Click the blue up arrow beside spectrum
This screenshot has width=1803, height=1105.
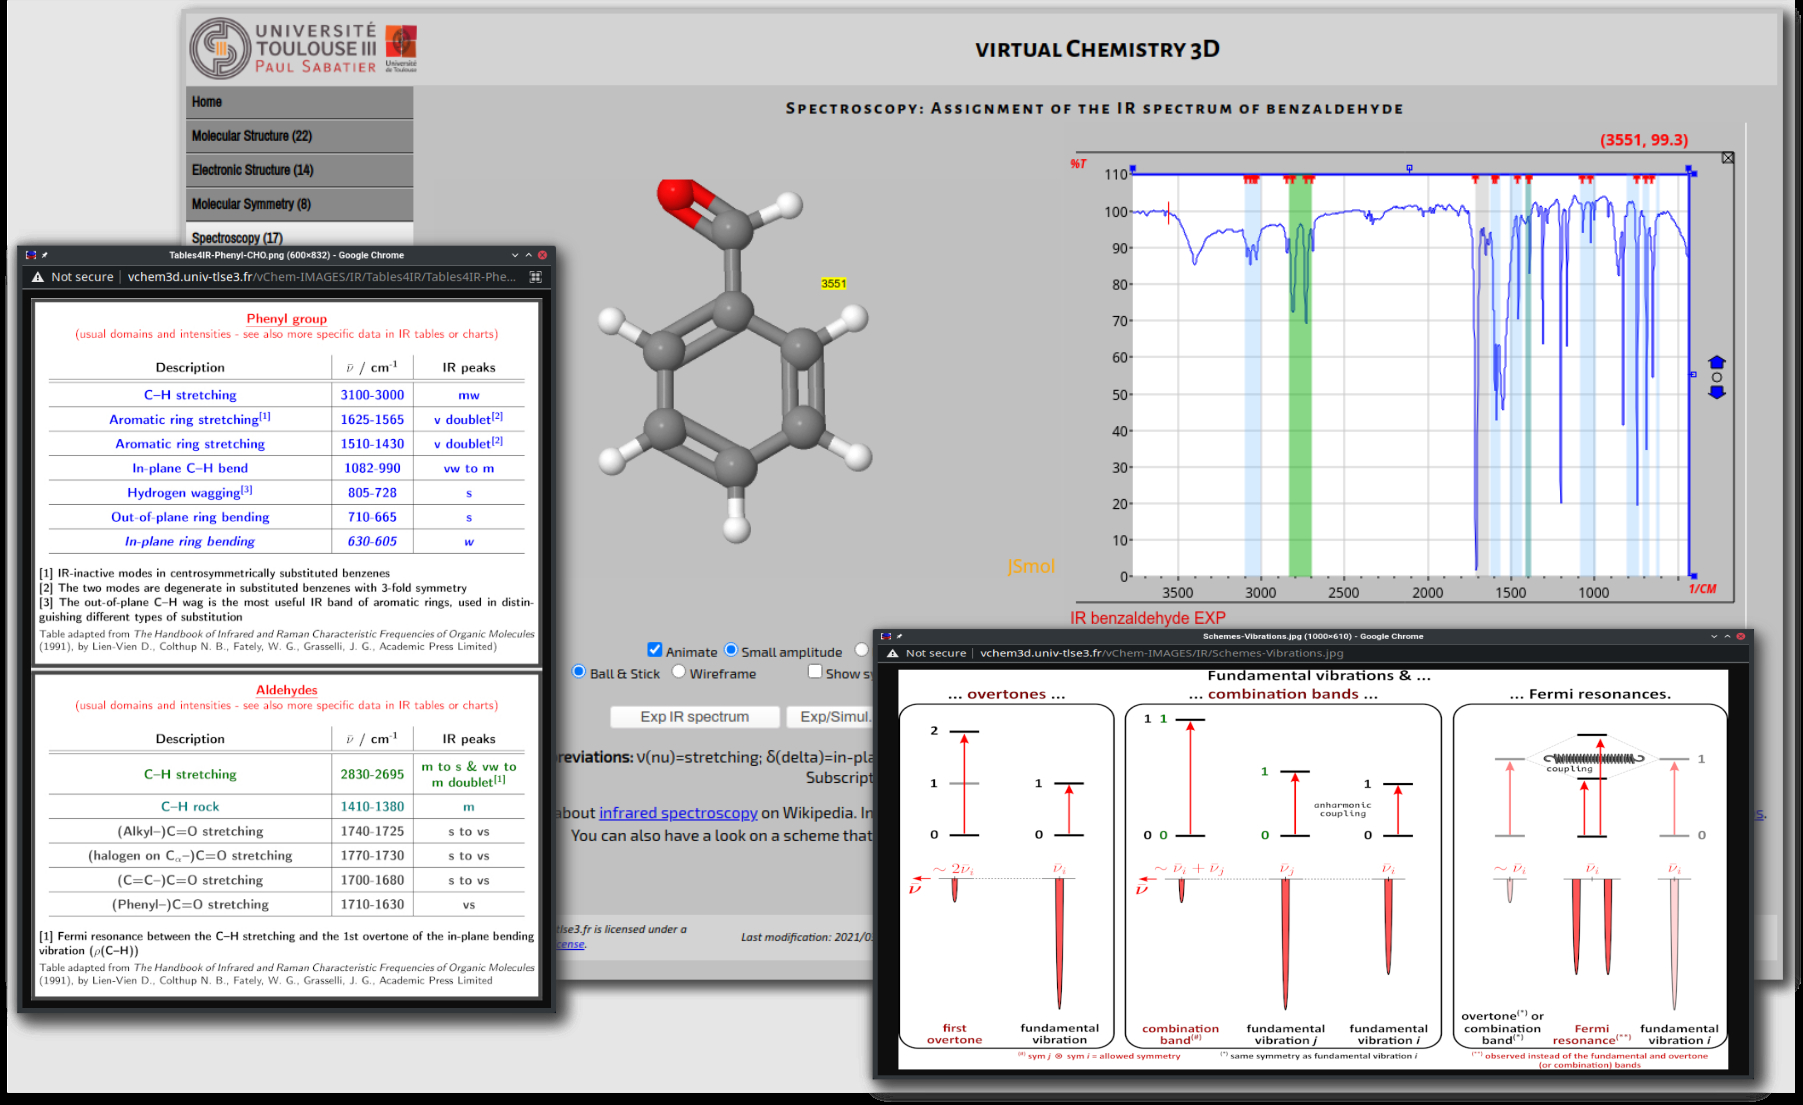1716,362
